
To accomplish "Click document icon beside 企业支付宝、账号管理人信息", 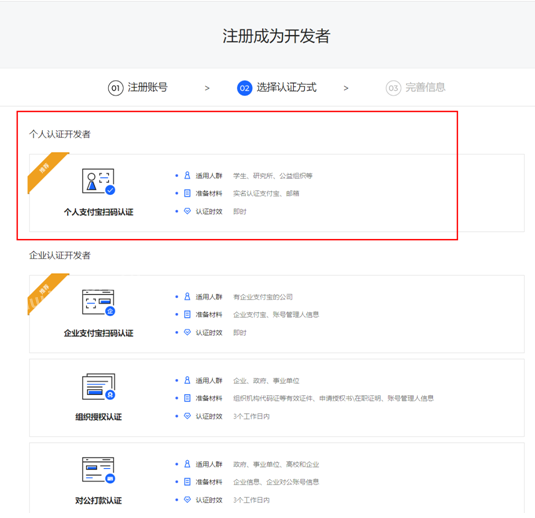I will 187,314.
